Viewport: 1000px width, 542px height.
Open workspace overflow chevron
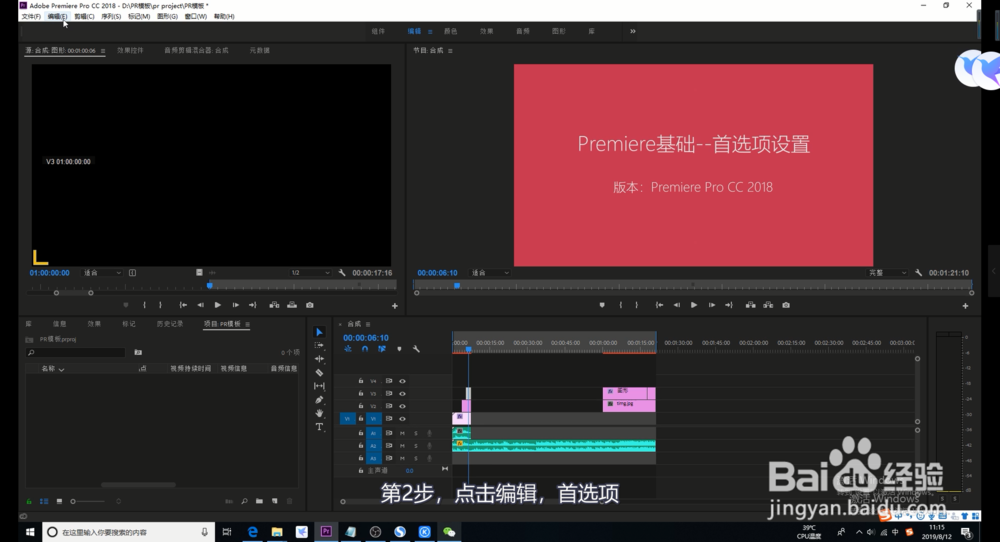(x=633, y=31)
